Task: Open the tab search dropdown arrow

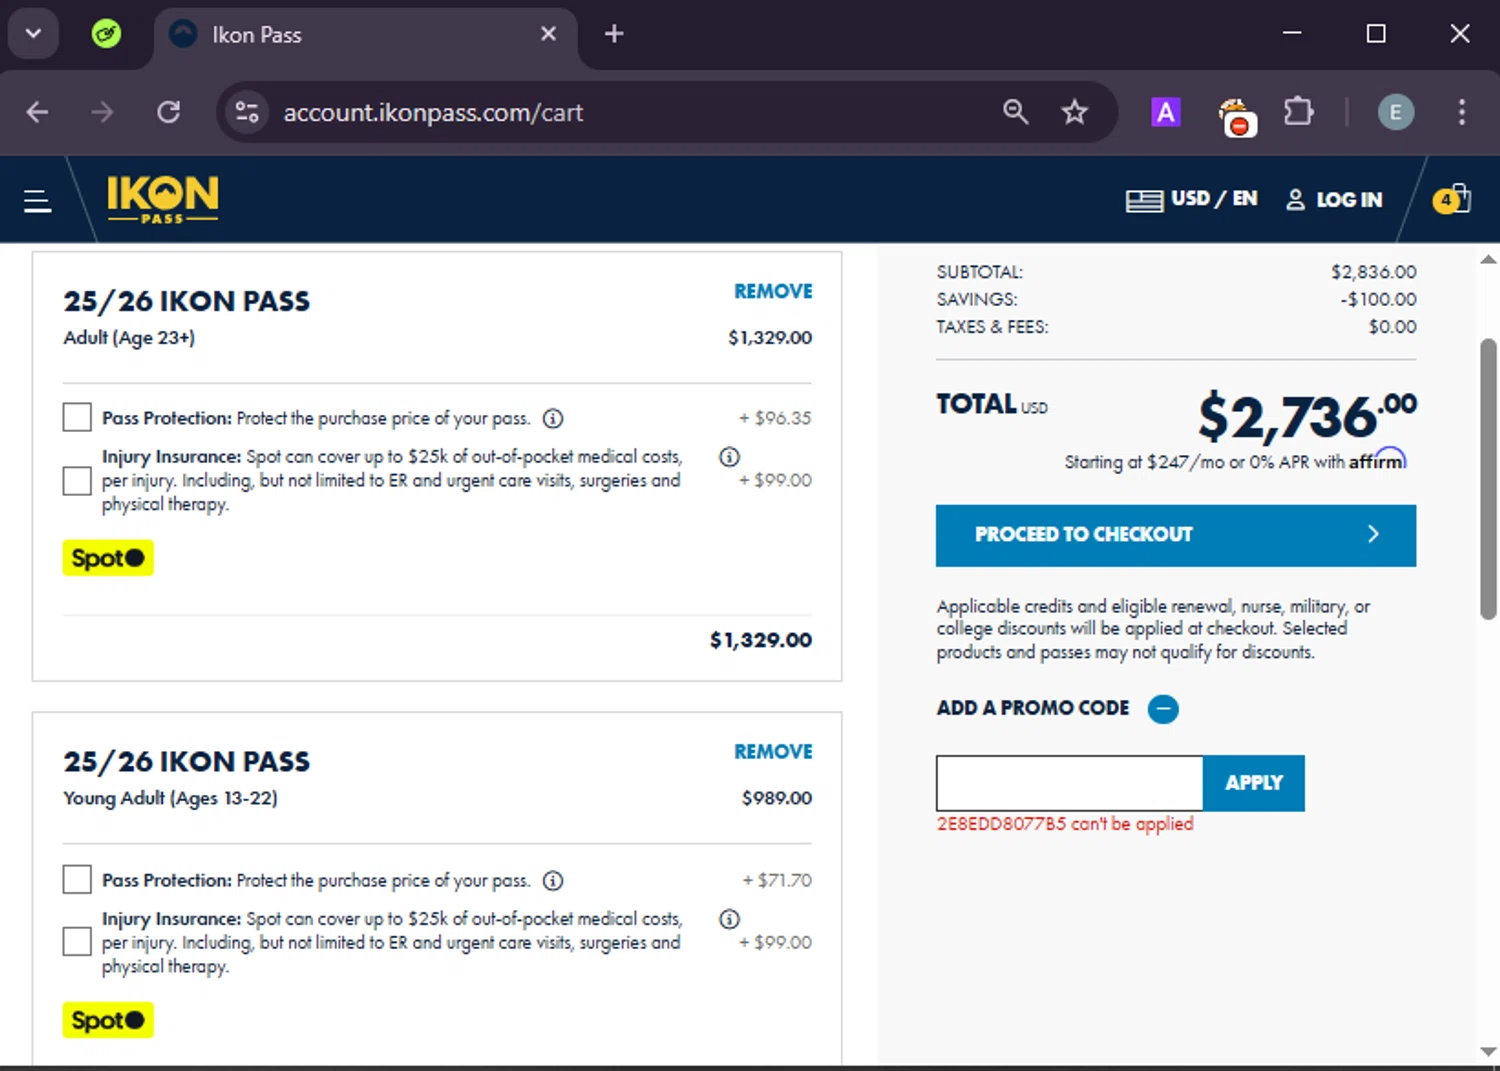Action: (33, 34)
